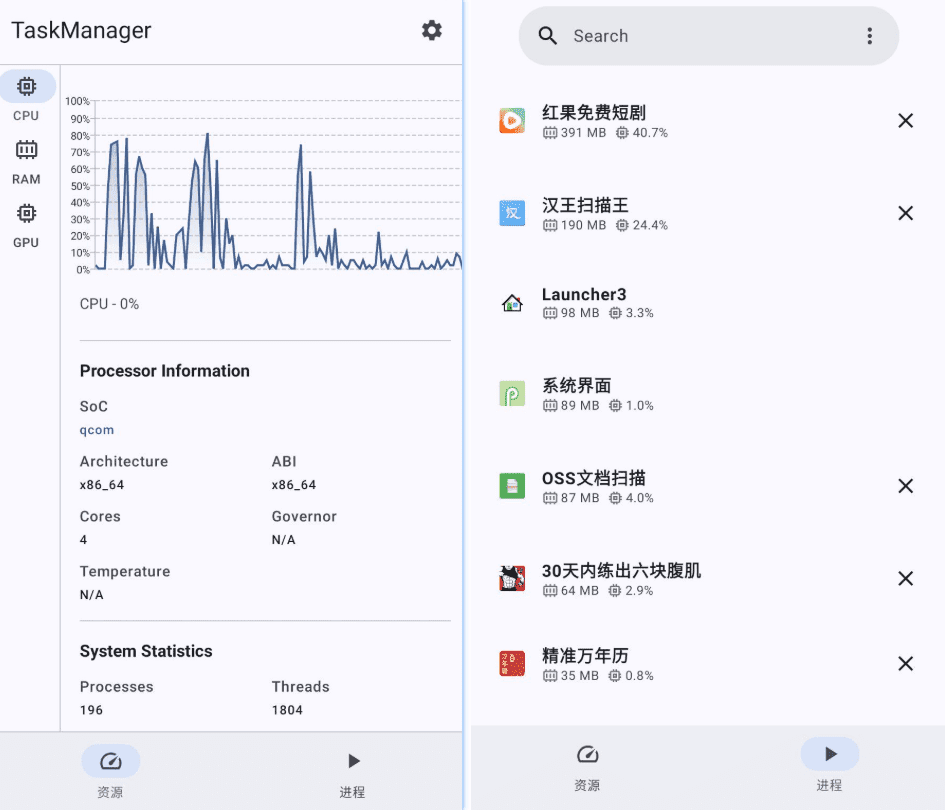Open TaskManager settings via the gear
This screenshot has height=810, width=945.
pos(431,30)
